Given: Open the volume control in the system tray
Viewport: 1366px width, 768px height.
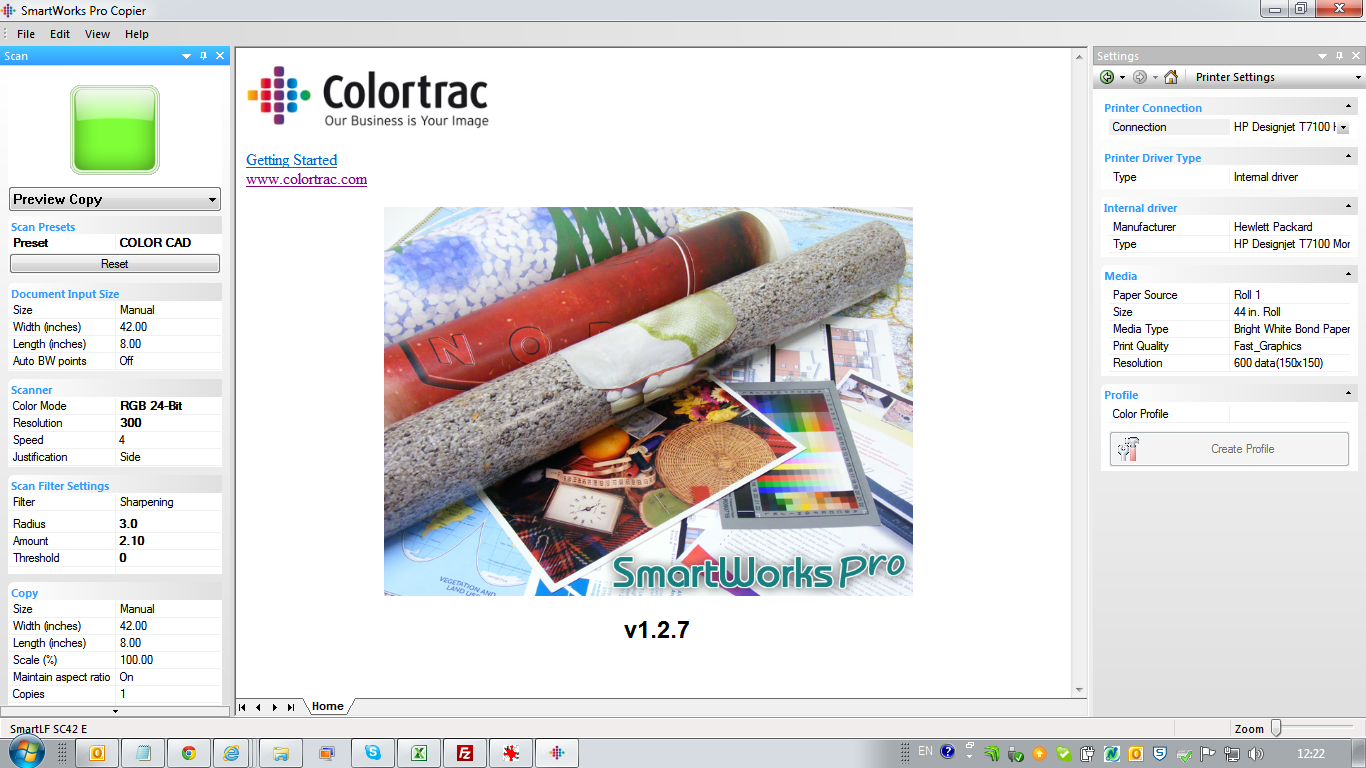Looking at the screenshot, I should [x=1256, y=754].
